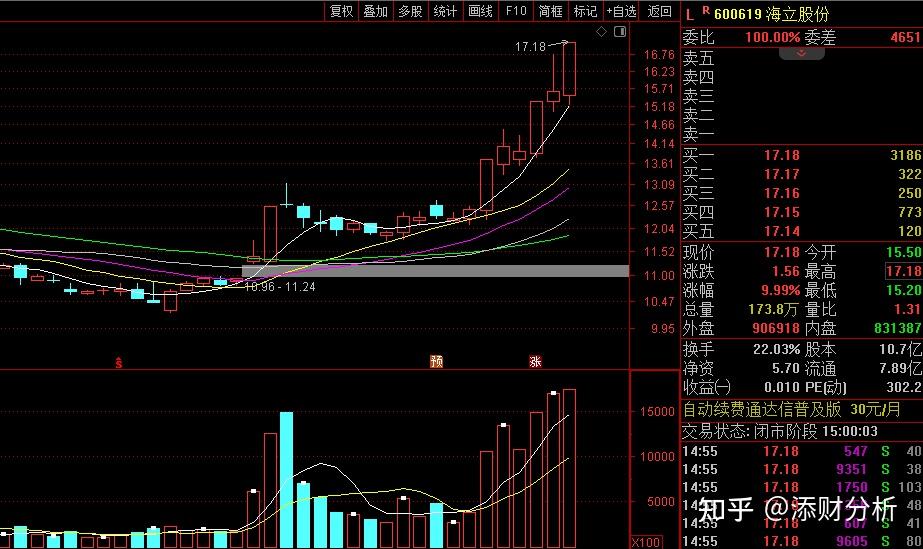Open the X100 volume scale selector
Screen dimensions: 923x549
[x=646, y=542]
